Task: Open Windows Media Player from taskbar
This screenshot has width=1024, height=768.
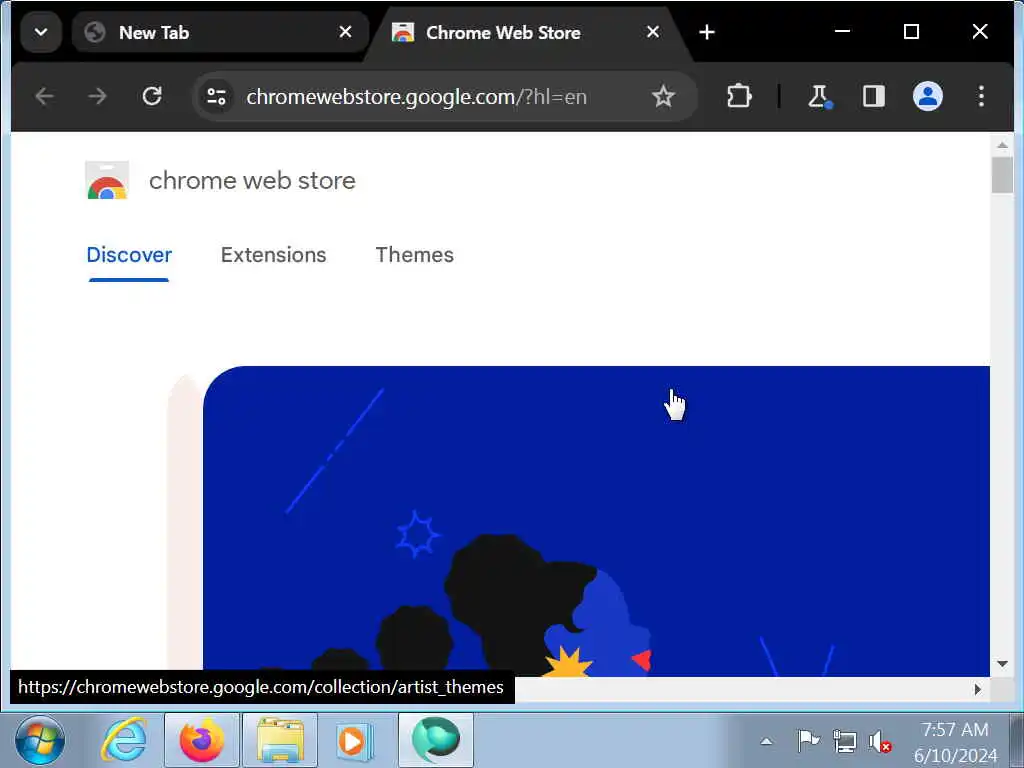Action: point(356,740)
